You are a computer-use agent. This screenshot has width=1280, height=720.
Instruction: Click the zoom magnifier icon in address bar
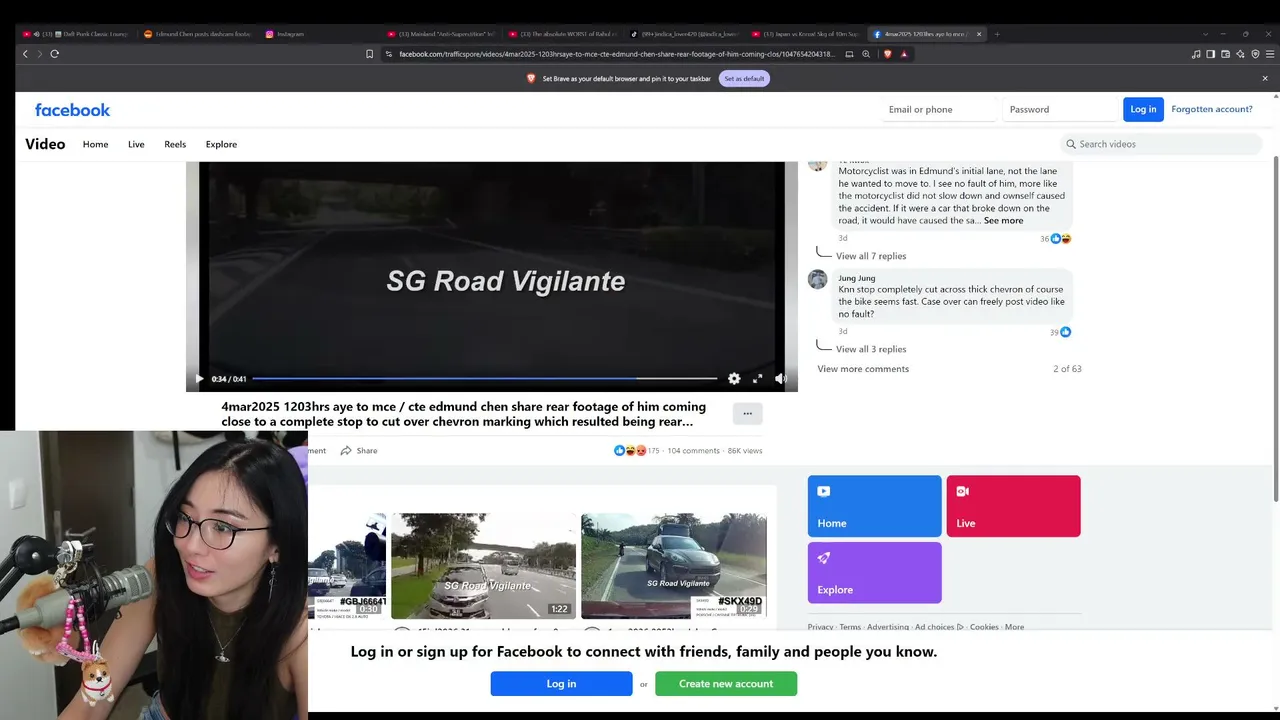[866, 54]
